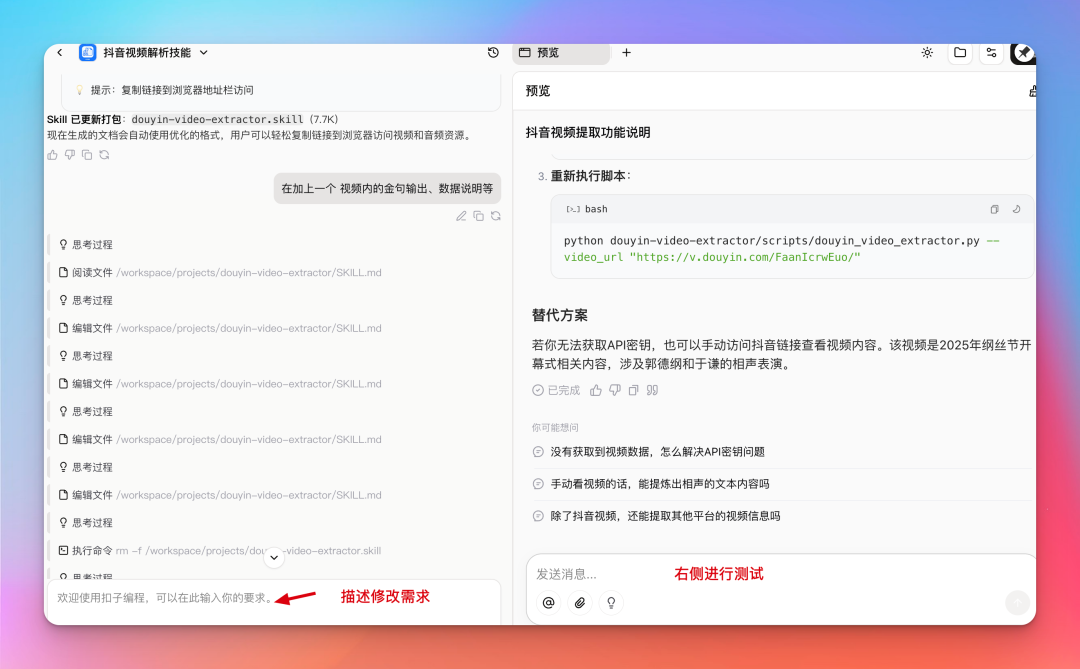Quote the completed answer via the quote icon

pos(652,390)
